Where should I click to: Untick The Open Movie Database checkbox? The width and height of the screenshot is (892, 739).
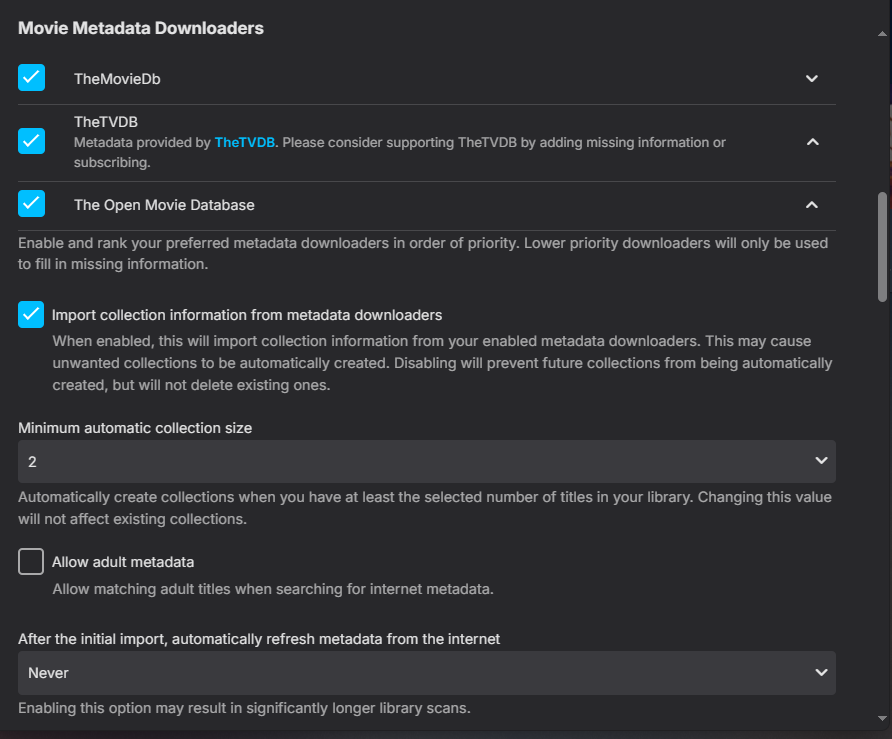click(x=31, y=204)
